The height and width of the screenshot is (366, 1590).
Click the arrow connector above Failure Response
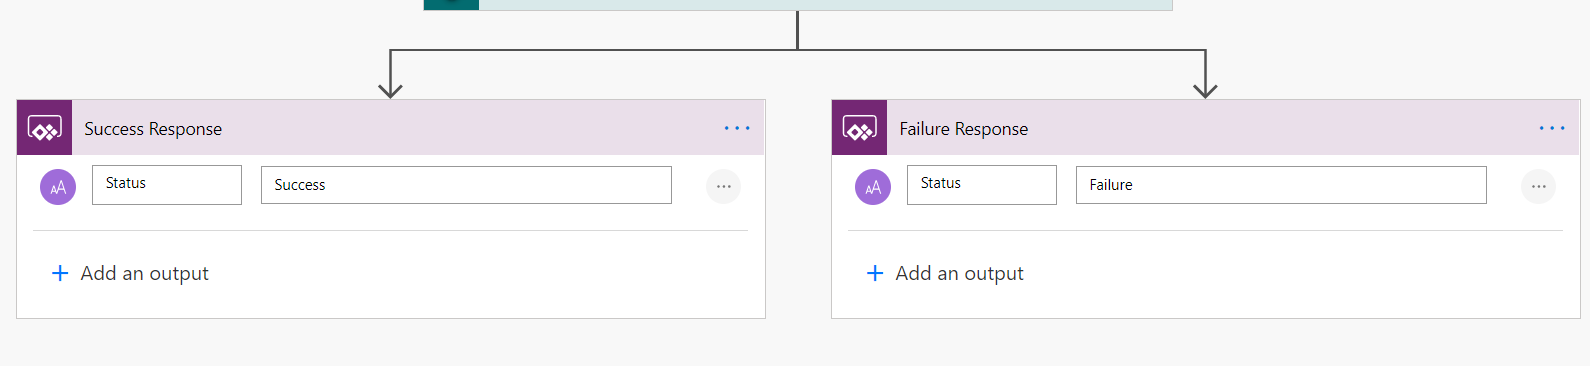1205,75
